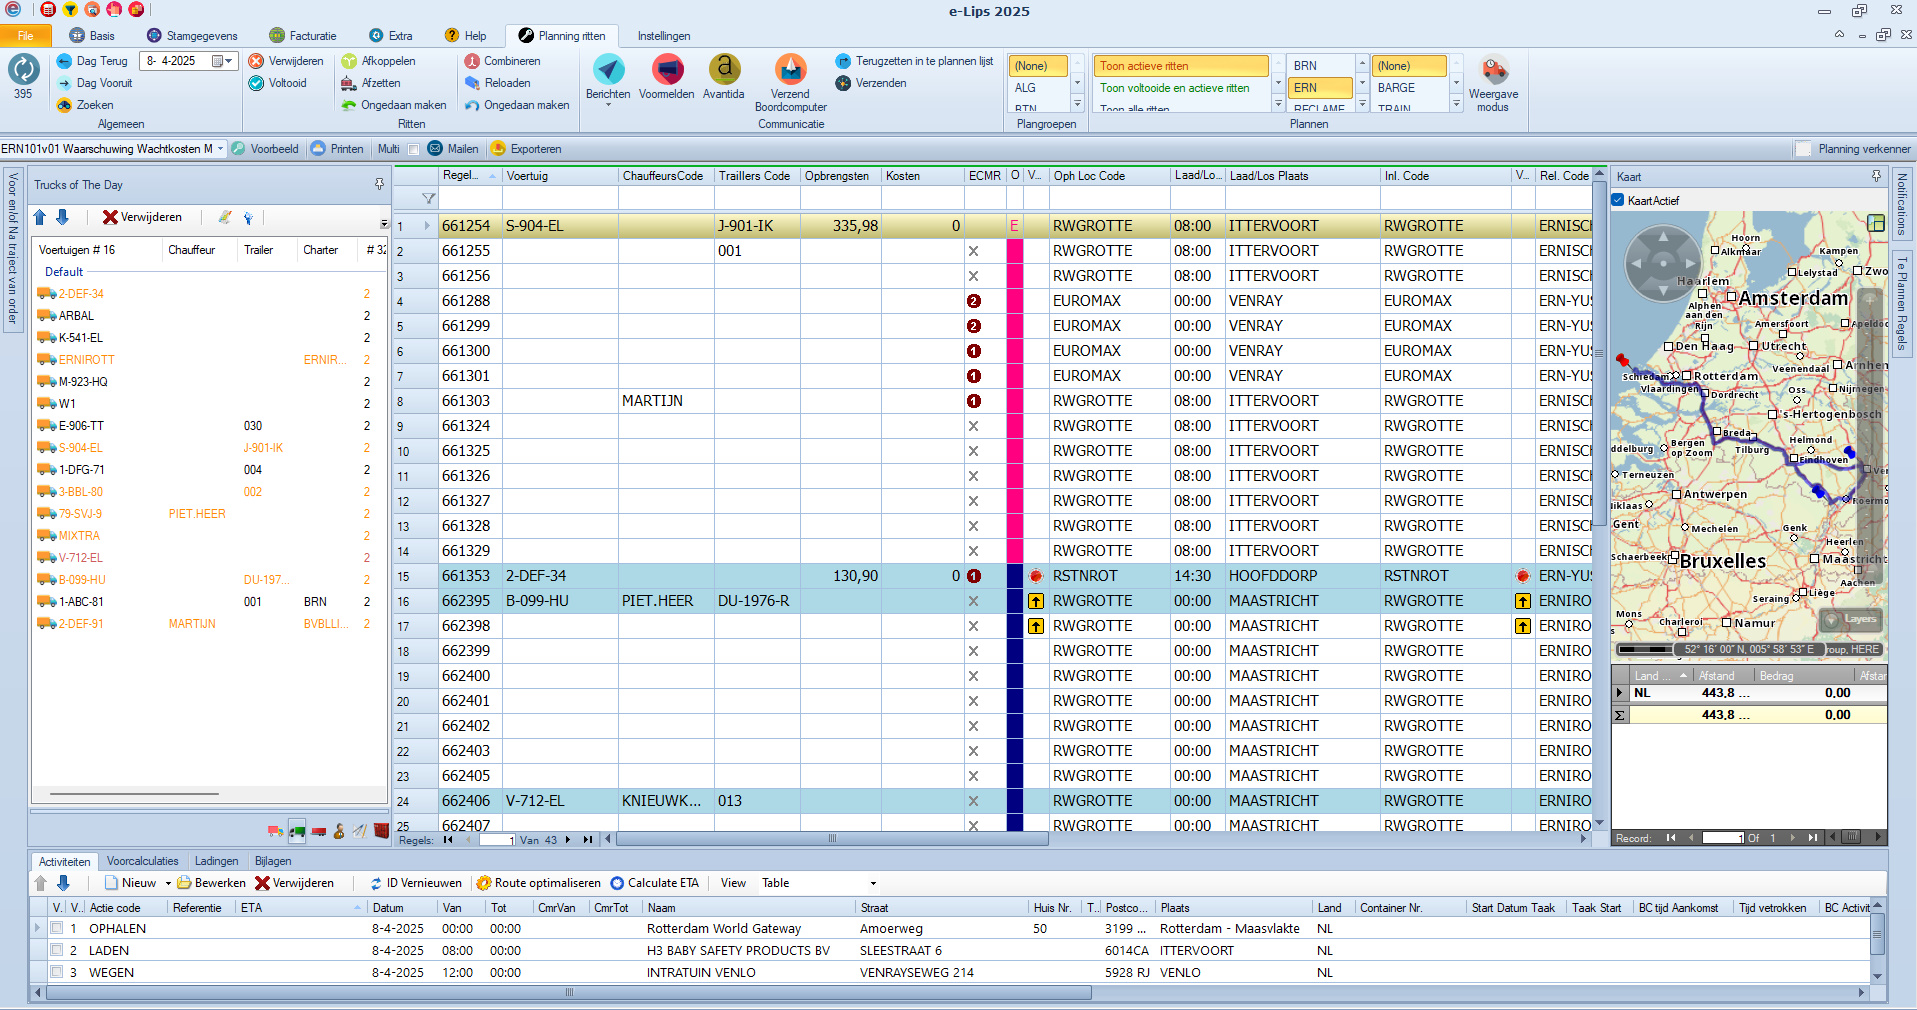Click the refresh icon above 395

(x=23, y=69)
